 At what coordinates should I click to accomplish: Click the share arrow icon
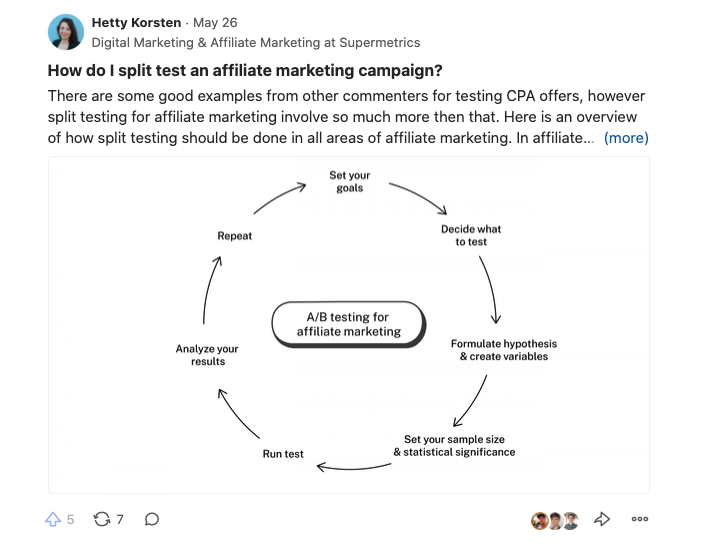(602, 519)
